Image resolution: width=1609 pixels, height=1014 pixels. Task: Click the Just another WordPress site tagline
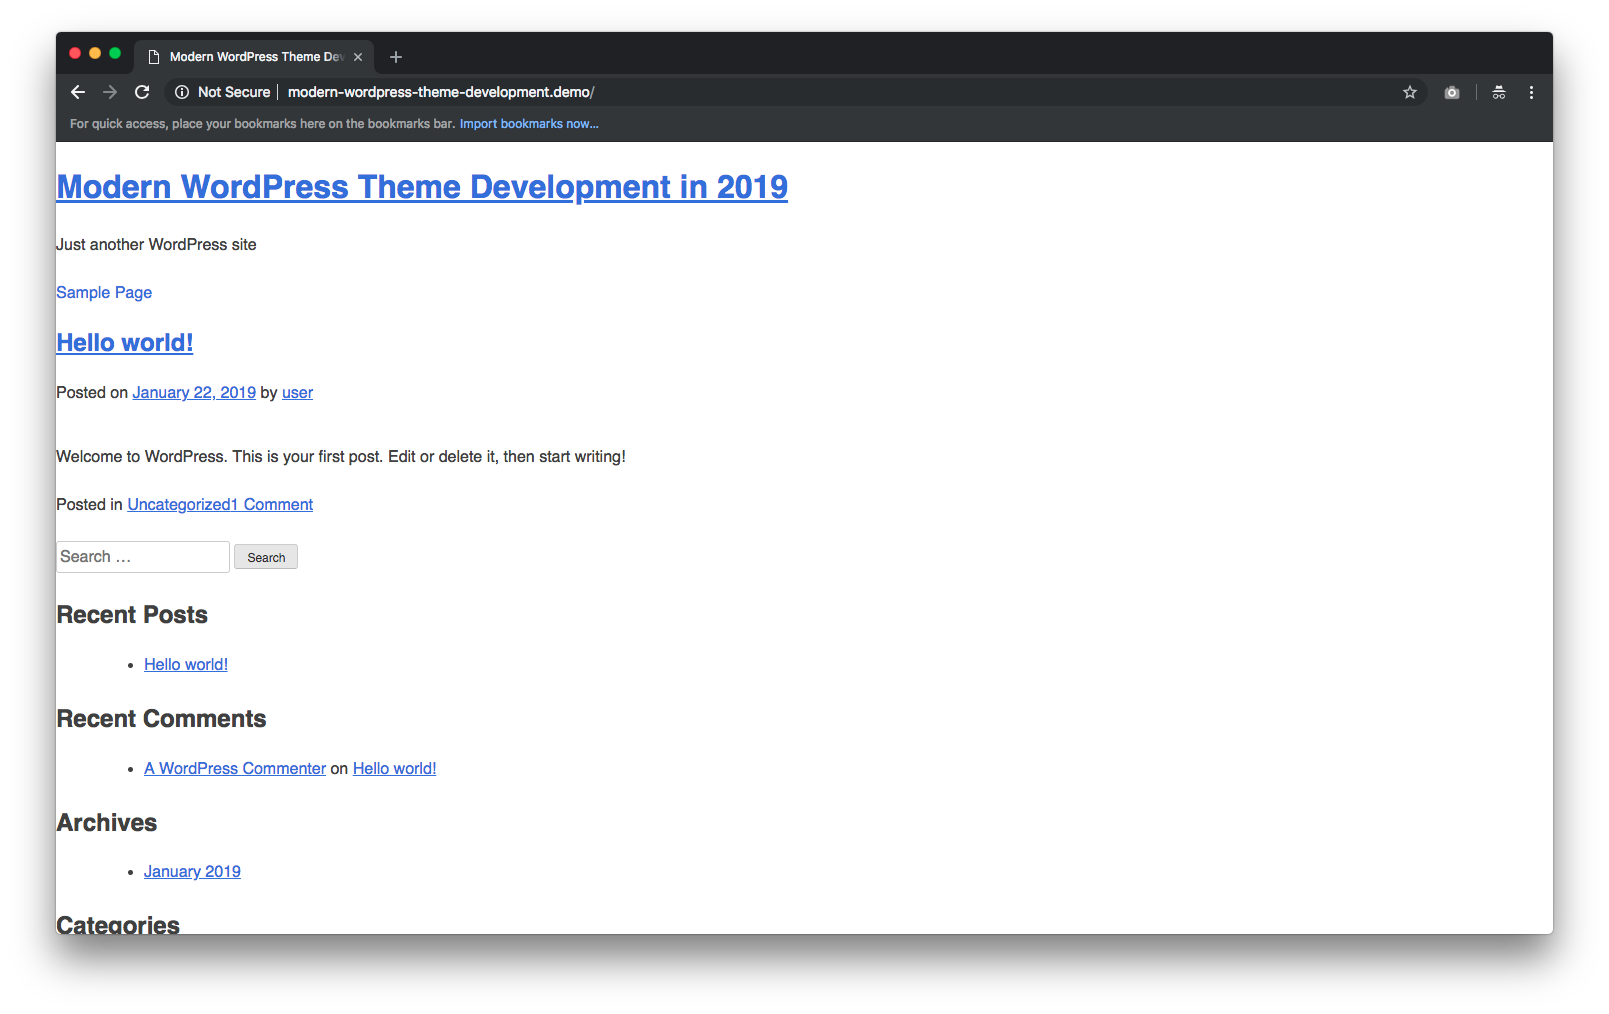point(156,244)
